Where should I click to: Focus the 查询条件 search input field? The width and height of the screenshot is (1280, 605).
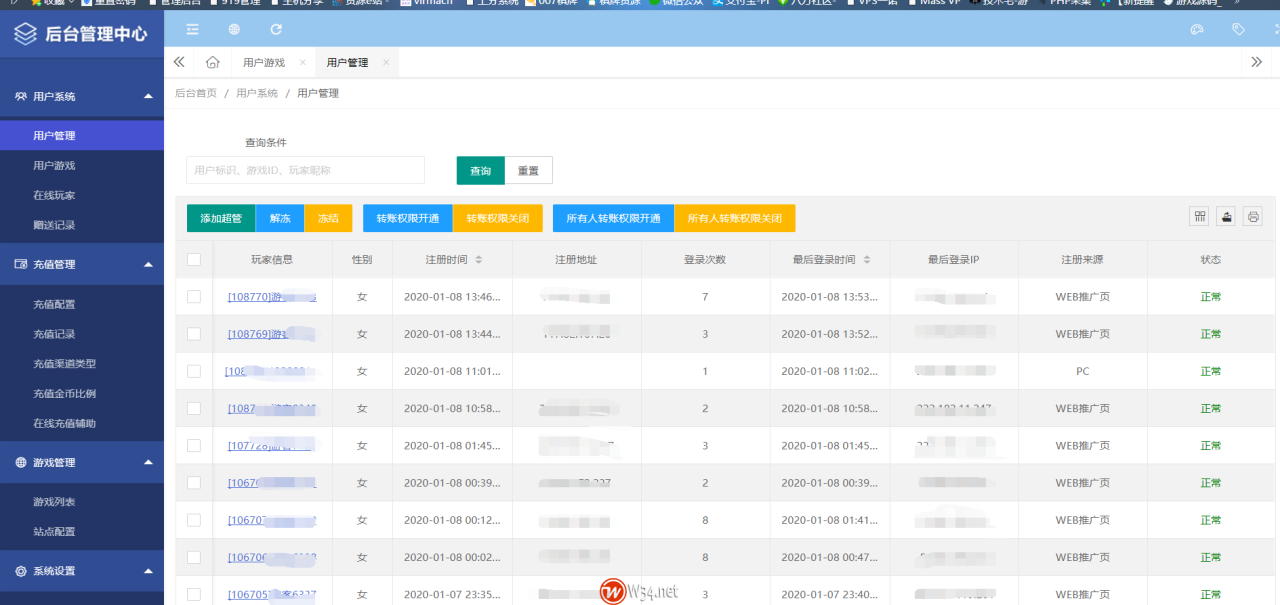305,170
